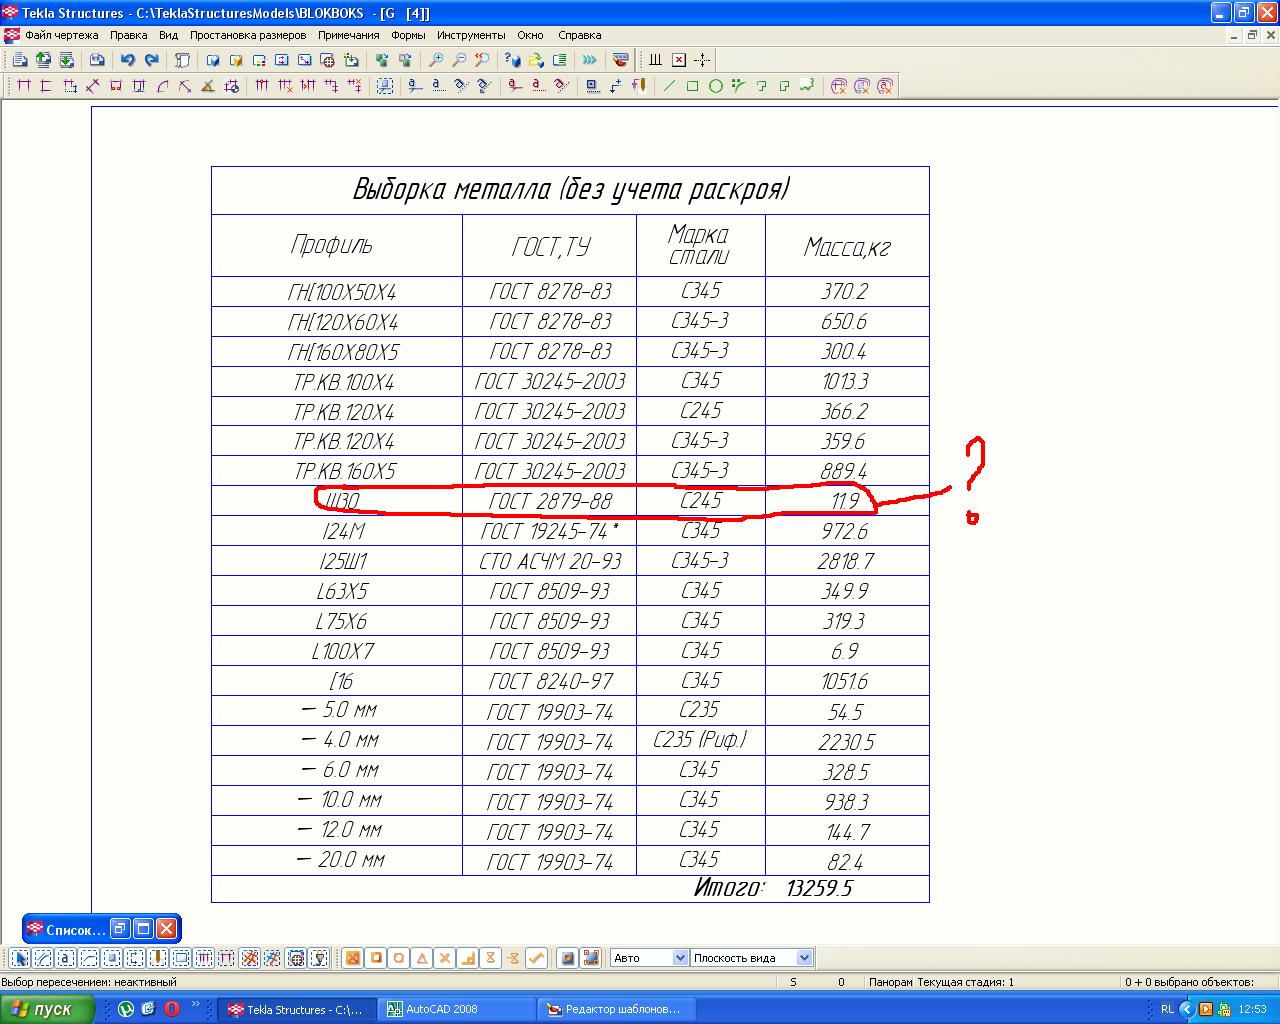Click the save drawing floppy icon
This screenshot has height=1024, width=1280.
[x=97, y=60]
